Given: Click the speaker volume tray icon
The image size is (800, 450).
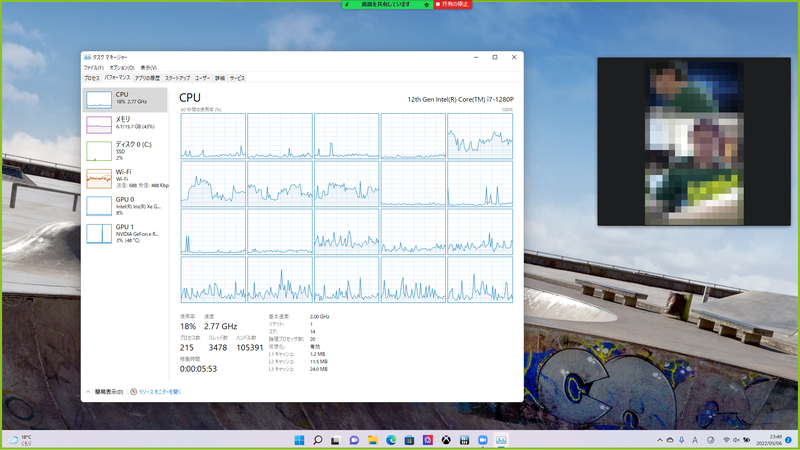Looking at the screenshot, I should click(736, 440).
